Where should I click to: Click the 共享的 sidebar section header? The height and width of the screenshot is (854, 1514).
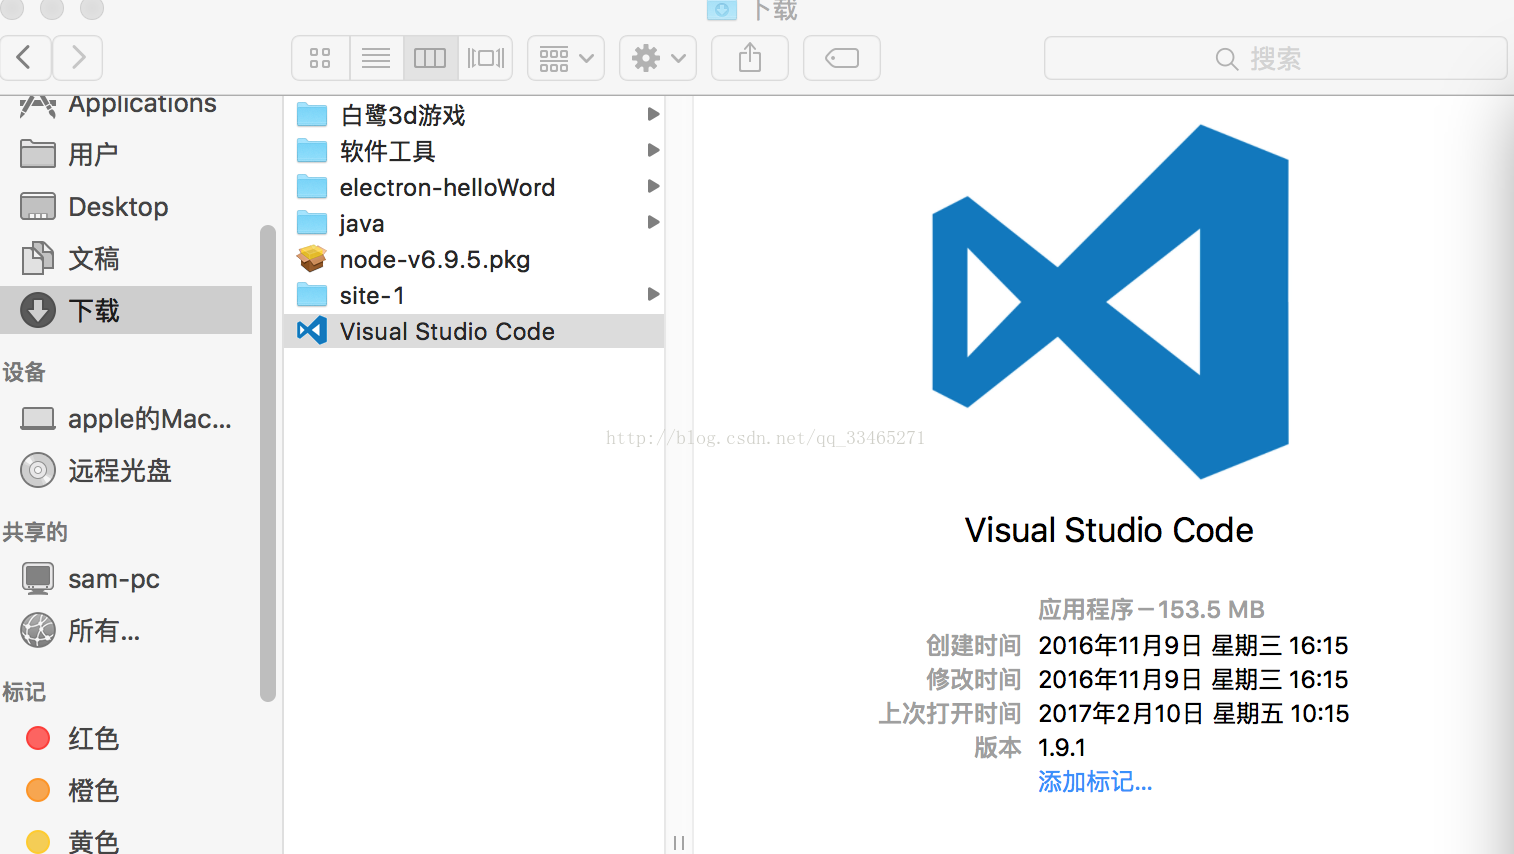point(35,532)
